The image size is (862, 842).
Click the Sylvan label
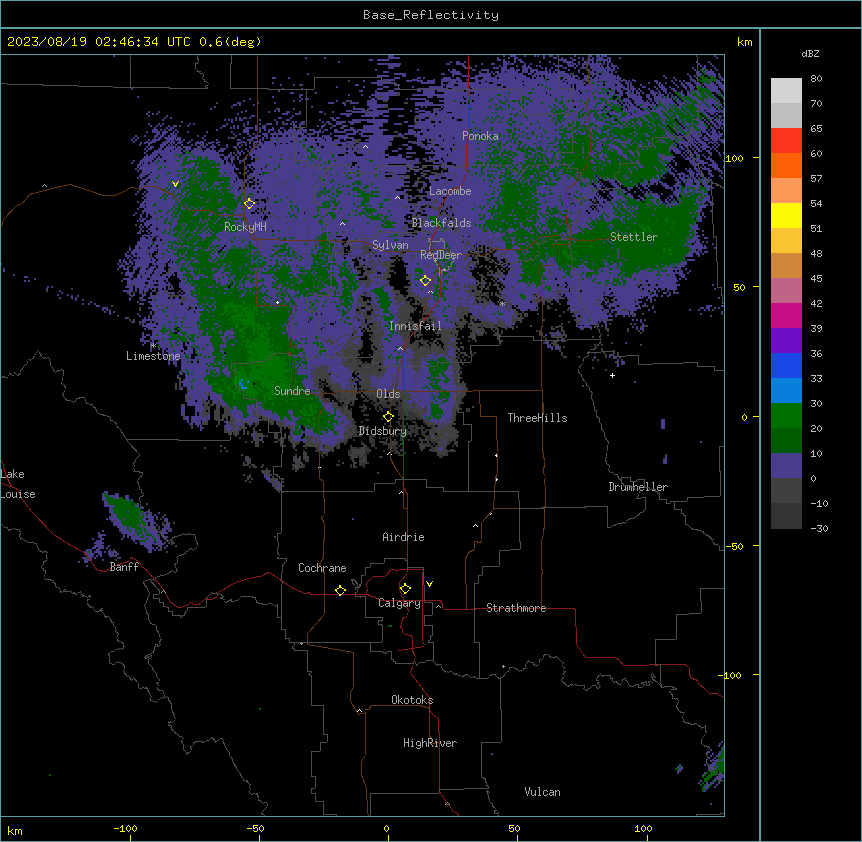point(390,245)
